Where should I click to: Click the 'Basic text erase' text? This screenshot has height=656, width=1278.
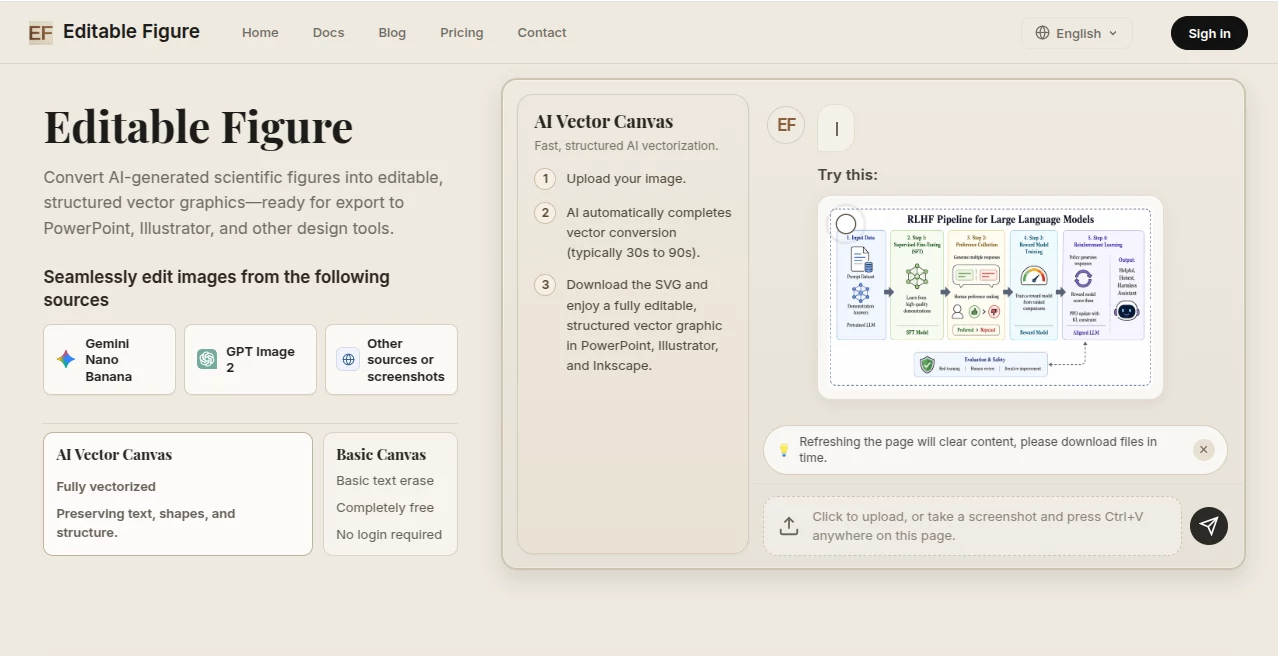point(385,481)
